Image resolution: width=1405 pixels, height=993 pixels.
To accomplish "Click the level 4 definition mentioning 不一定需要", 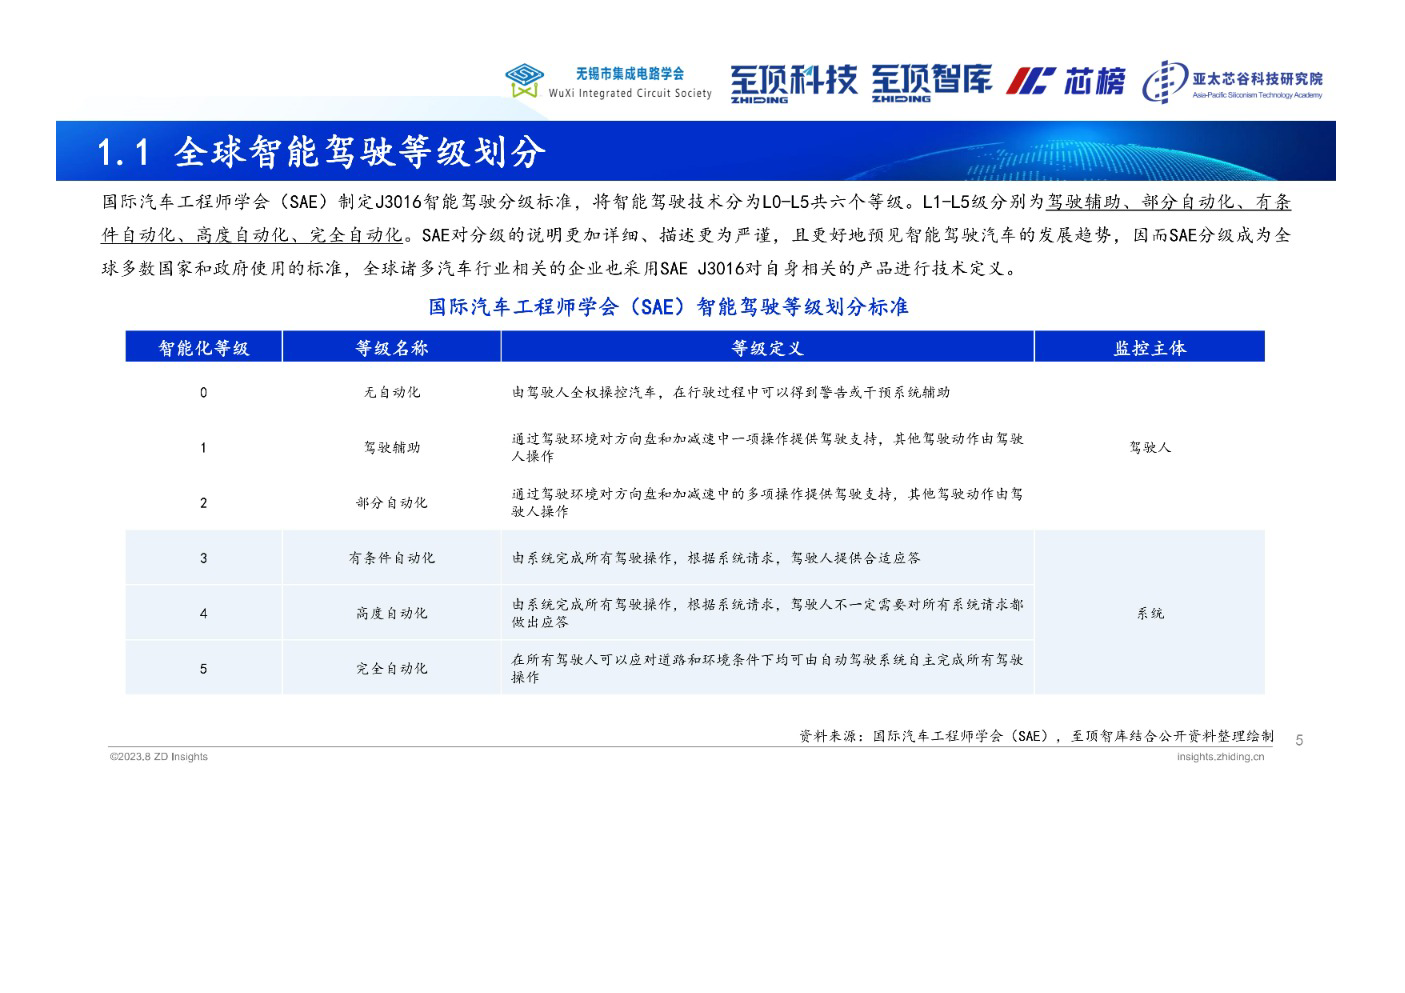I will coord(767,612).
